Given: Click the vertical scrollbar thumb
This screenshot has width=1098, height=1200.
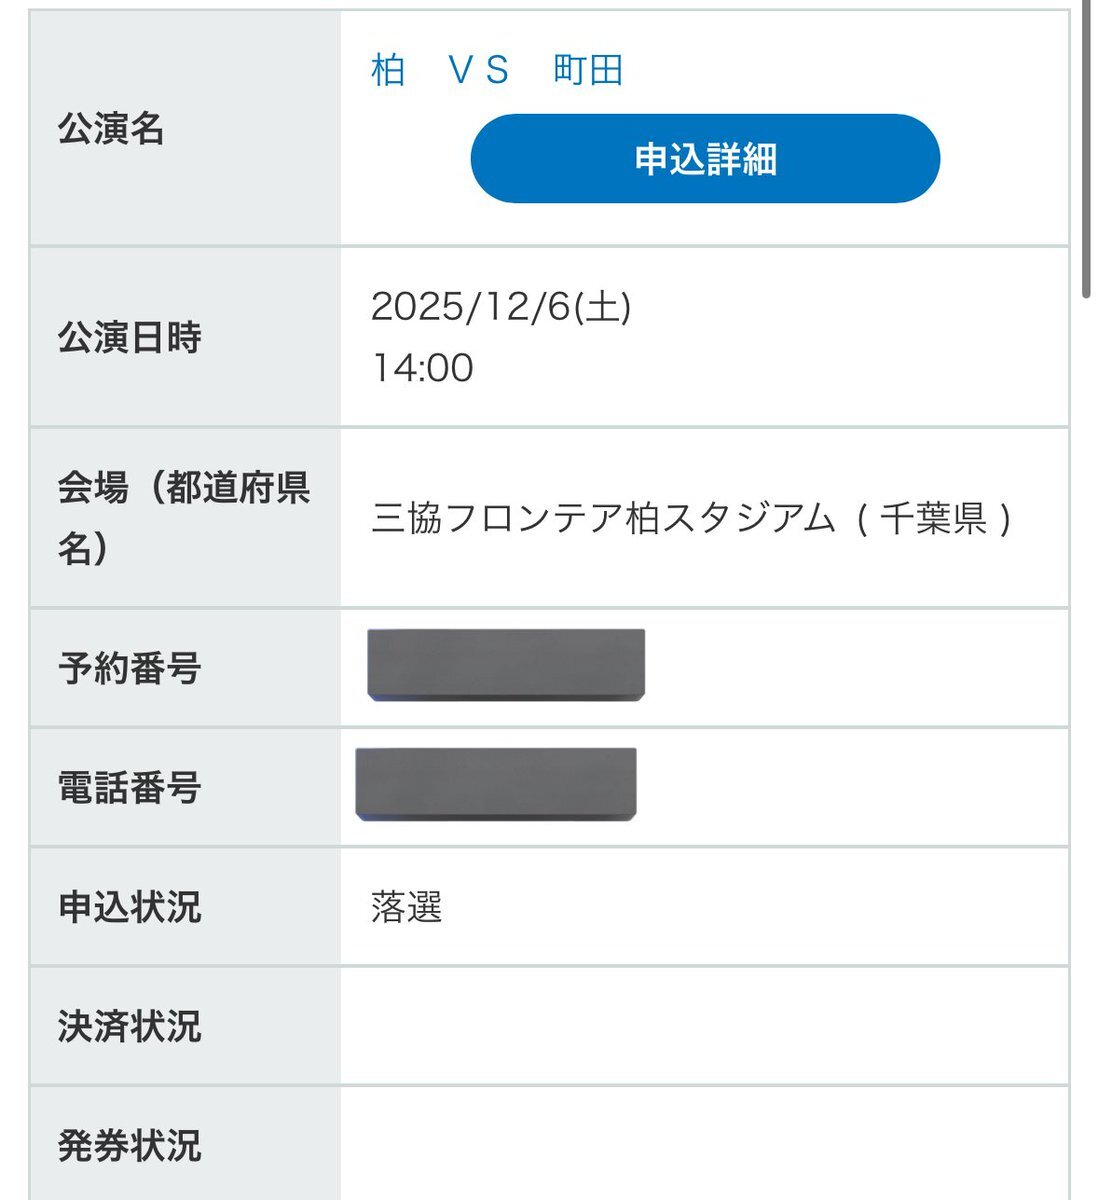Looking at the screenshot, I should pyautogui.click(x=1086, y=150).
